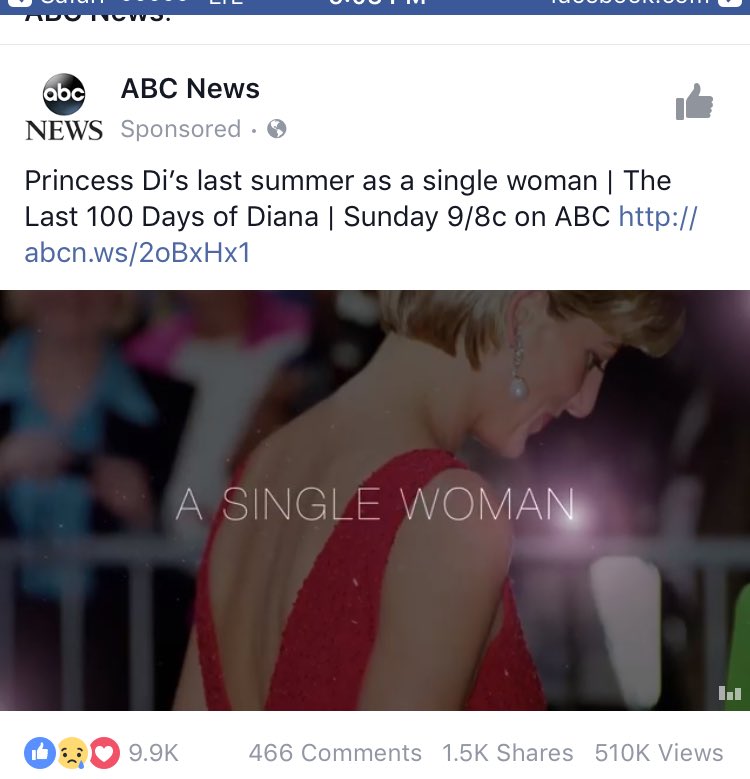Tap the red heart Love reaction icon
Screen dimensions: 750x779
point(104,753)
